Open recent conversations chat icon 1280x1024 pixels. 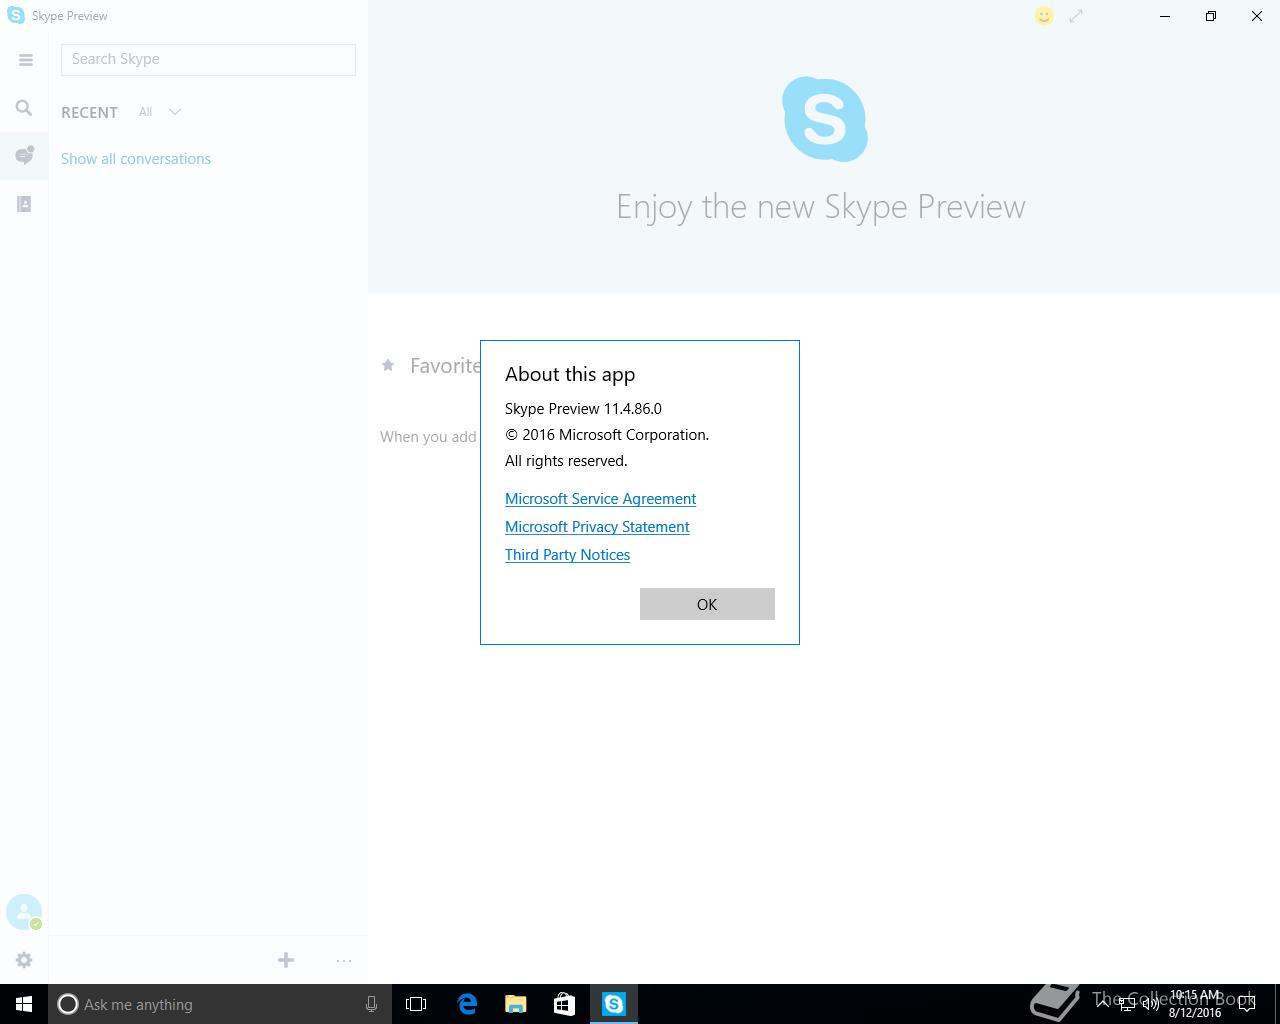coord(24,156)
